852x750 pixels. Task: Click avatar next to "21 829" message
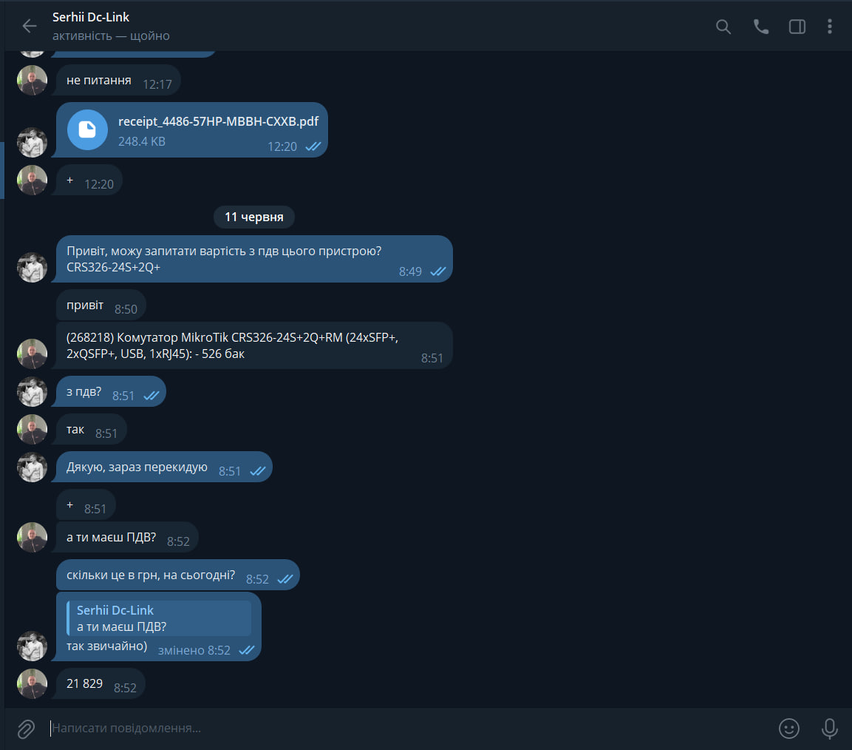pos(32,684)
